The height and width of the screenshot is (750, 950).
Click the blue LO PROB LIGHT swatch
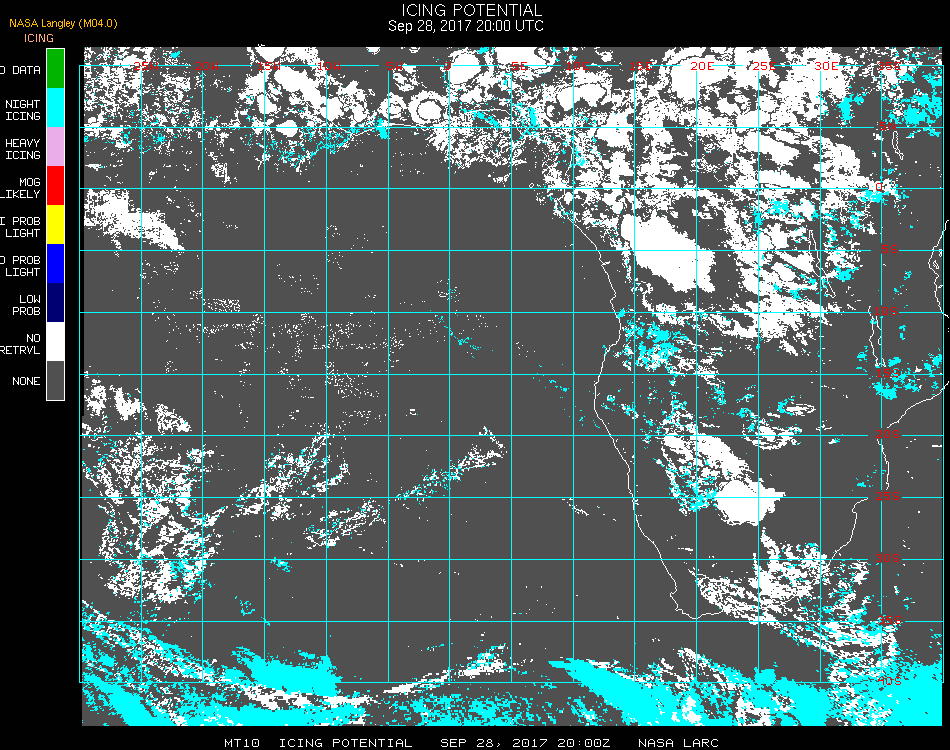click(x=56, y=264)
